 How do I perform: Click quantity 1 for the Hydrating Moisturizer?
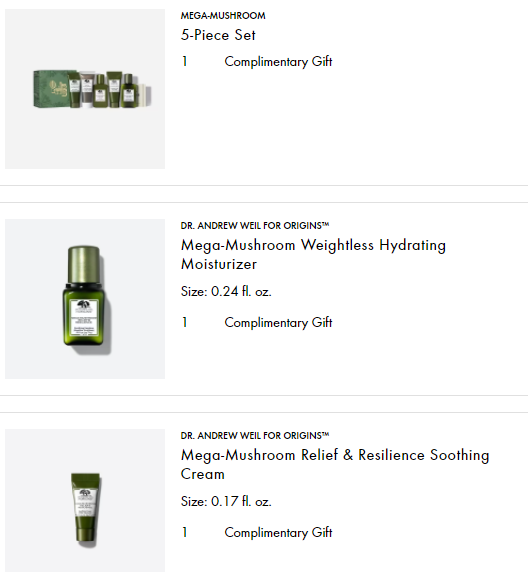coord(185,322)
